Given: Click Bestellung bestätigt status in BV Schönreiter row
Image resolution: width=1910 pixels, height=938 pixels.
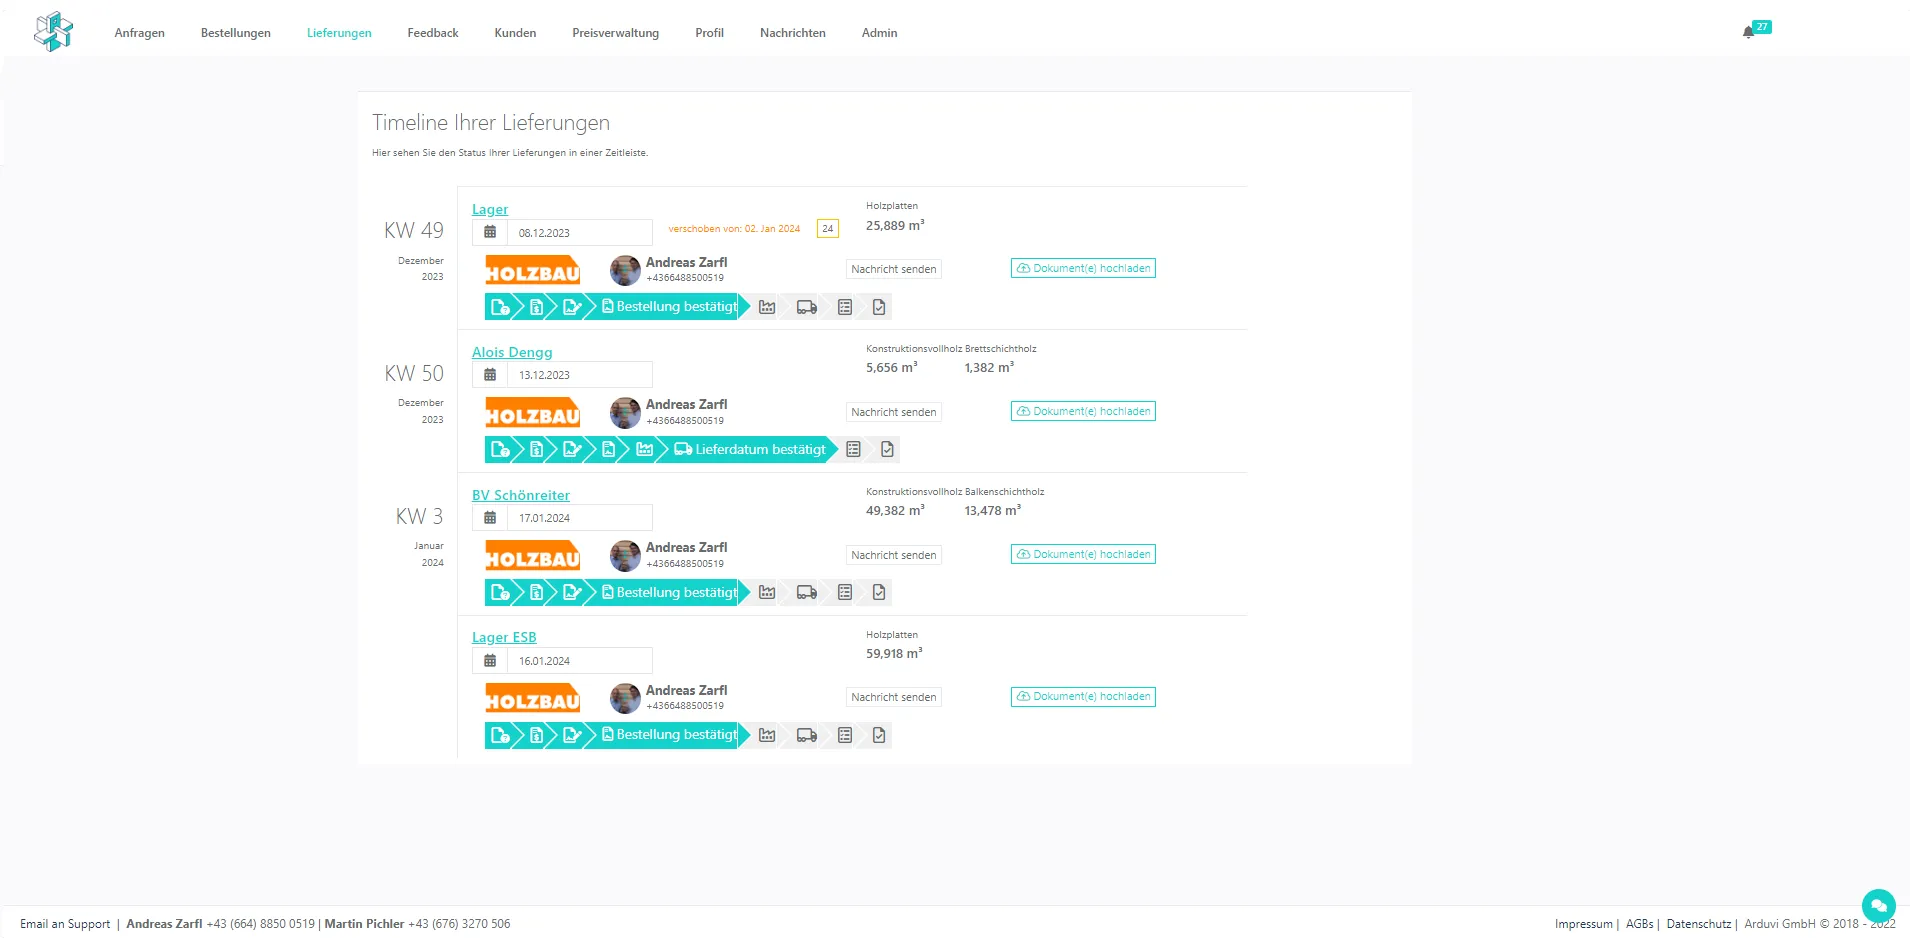Looking at the screenshot, I should coord(670,592).
